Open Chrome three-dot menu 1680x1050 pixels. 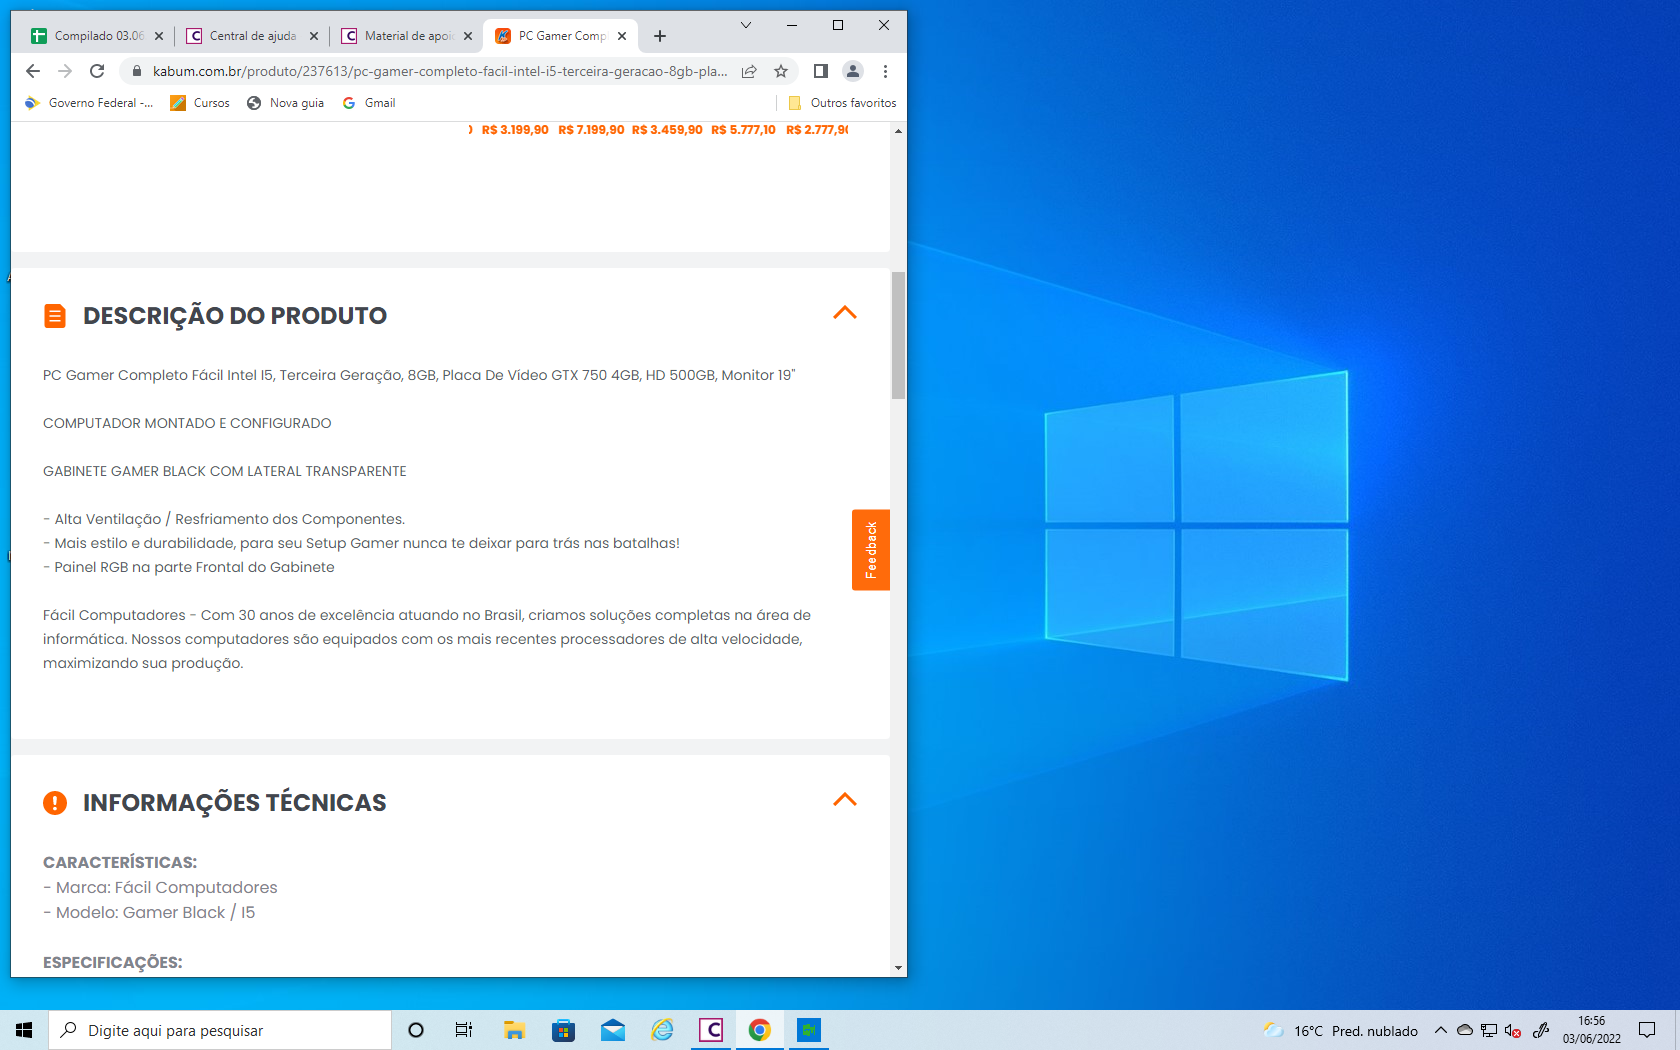click(885, 71)
